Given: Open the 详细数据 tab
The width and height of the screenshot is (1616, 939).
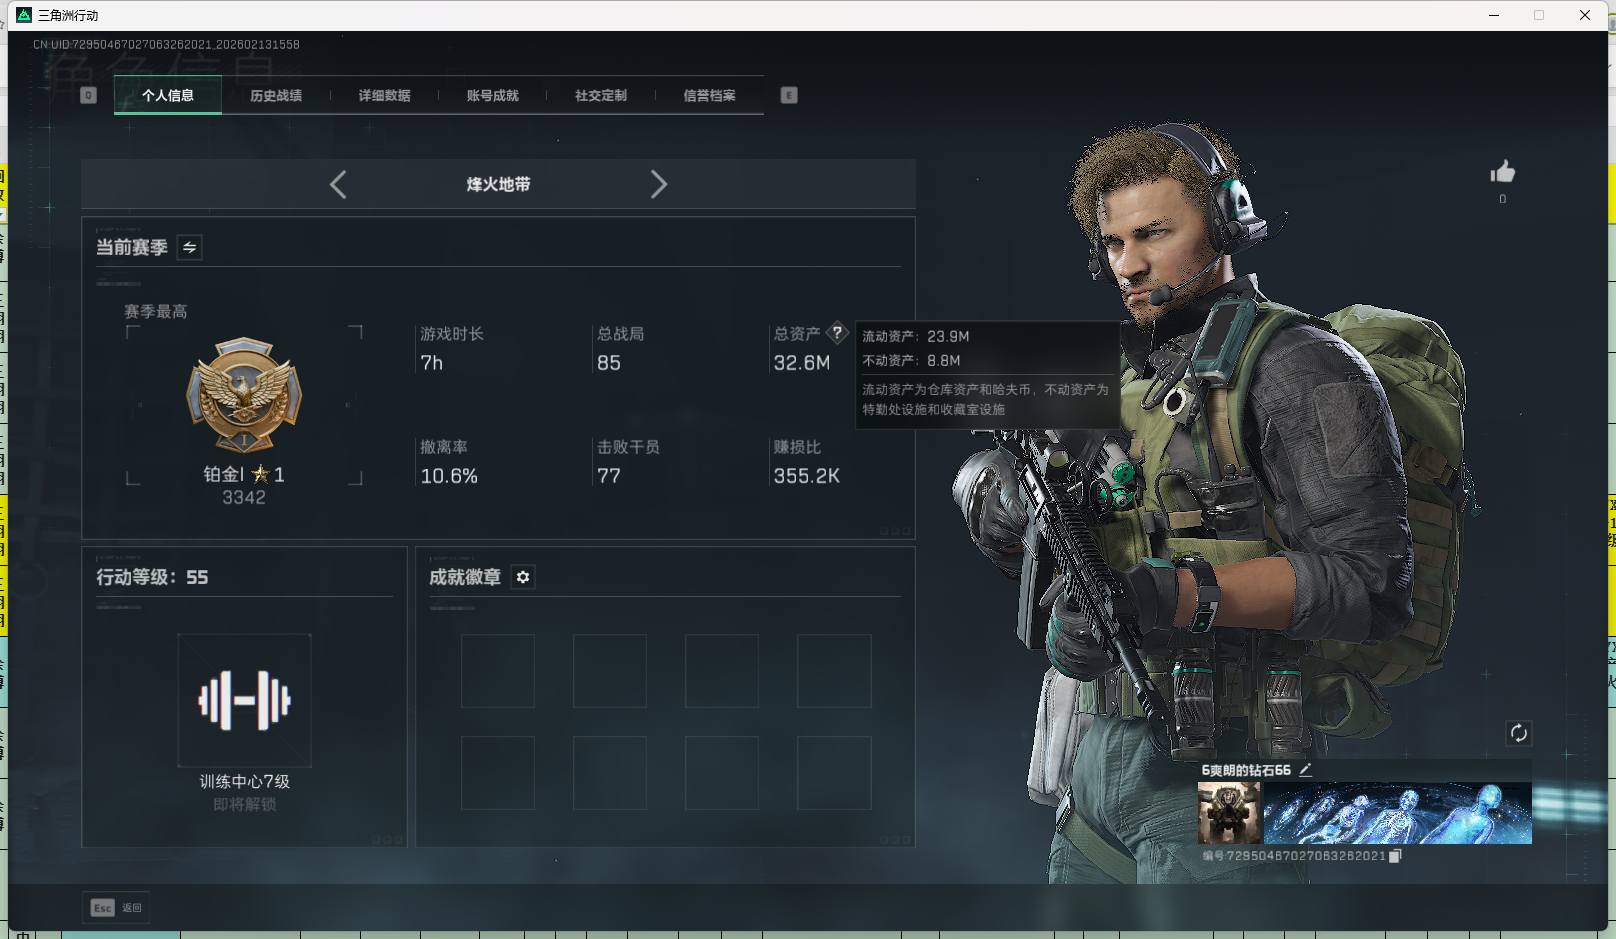Looking at the screenshot, I should [x=385, y=96].
